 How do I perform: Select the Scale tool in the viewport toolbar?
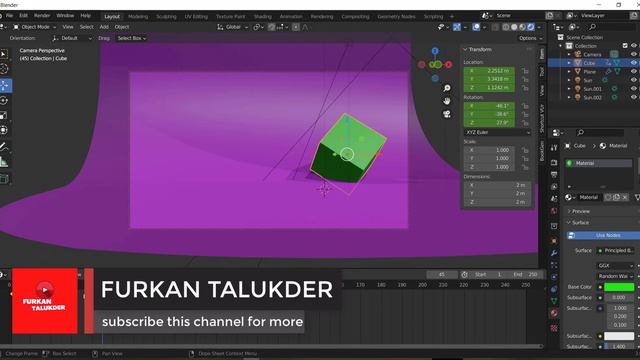tap(4, 116)
